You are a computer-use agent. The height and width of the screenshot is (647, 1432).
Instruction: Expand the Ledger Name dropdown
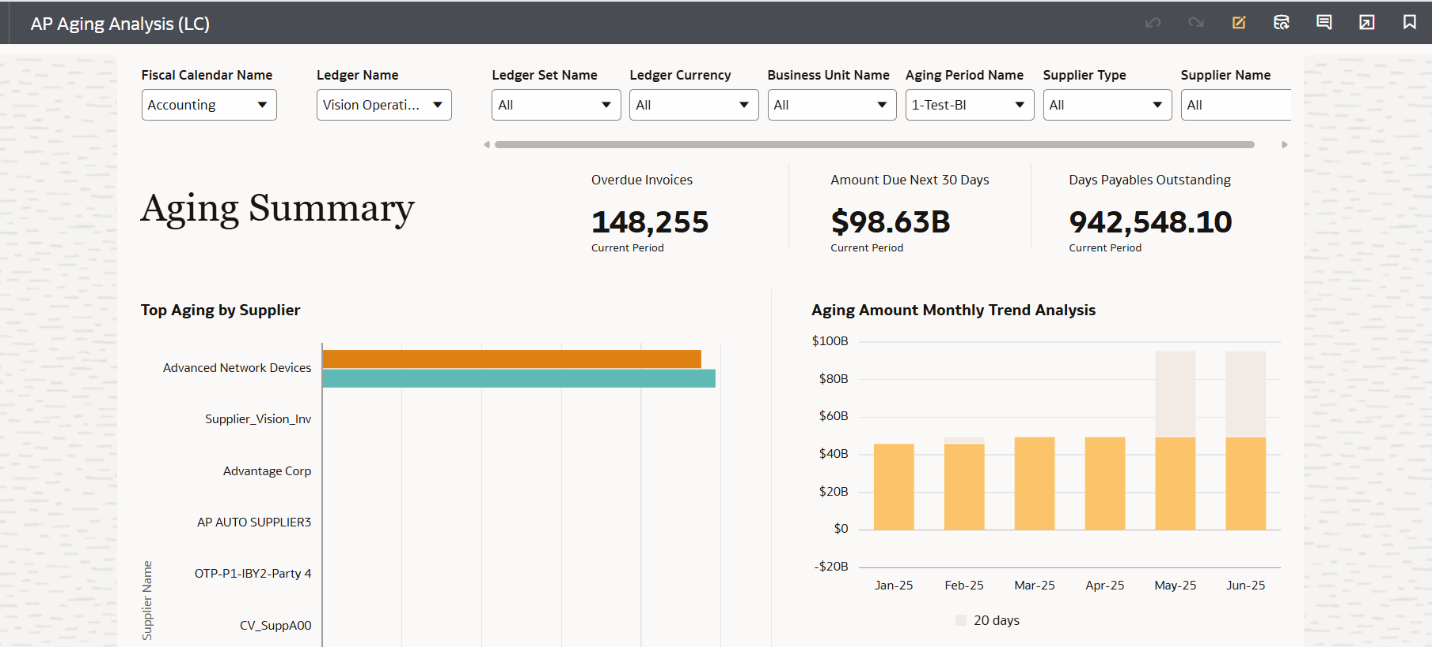tap(384, 105)
